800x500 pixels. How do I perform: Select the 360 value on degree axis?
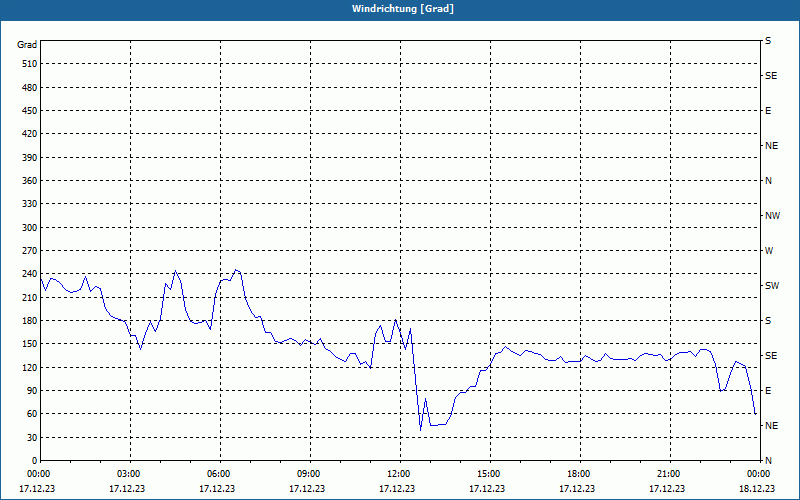tap(30, 181)
